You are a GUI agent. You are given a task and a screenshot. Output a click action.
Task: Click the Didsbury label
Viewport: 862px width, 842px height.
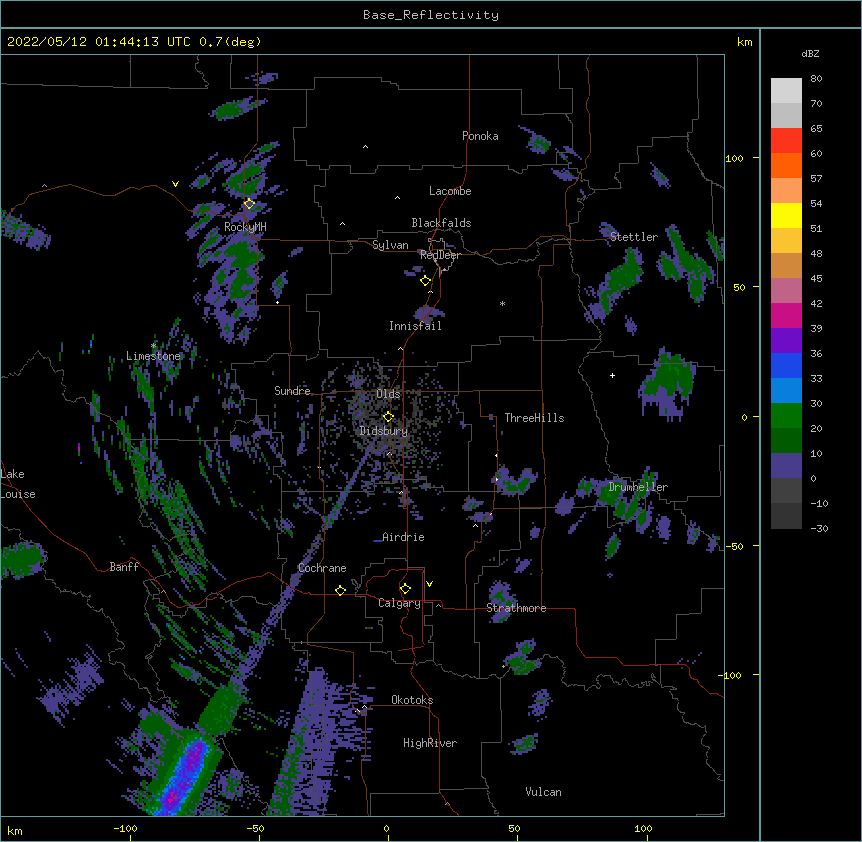pyautogui.click(x=384, y=431)
